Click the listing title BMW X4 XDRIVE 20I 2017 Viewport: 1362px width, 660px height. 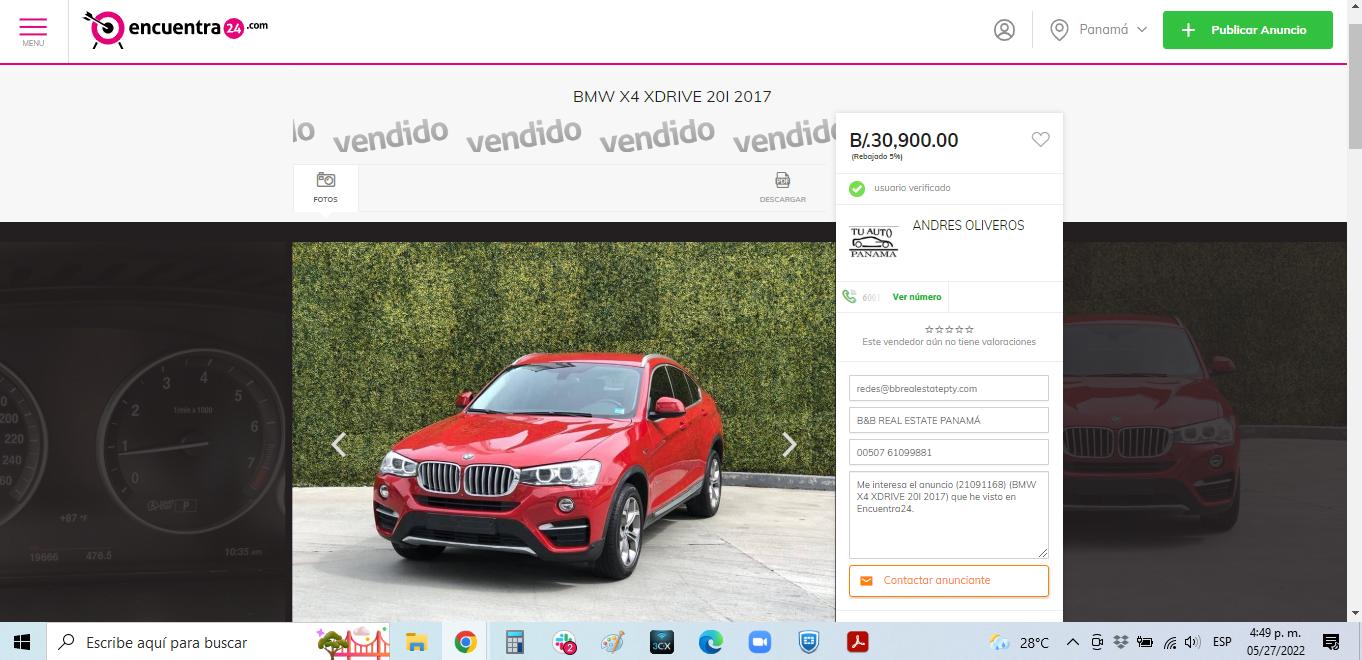tap(672, 97)
